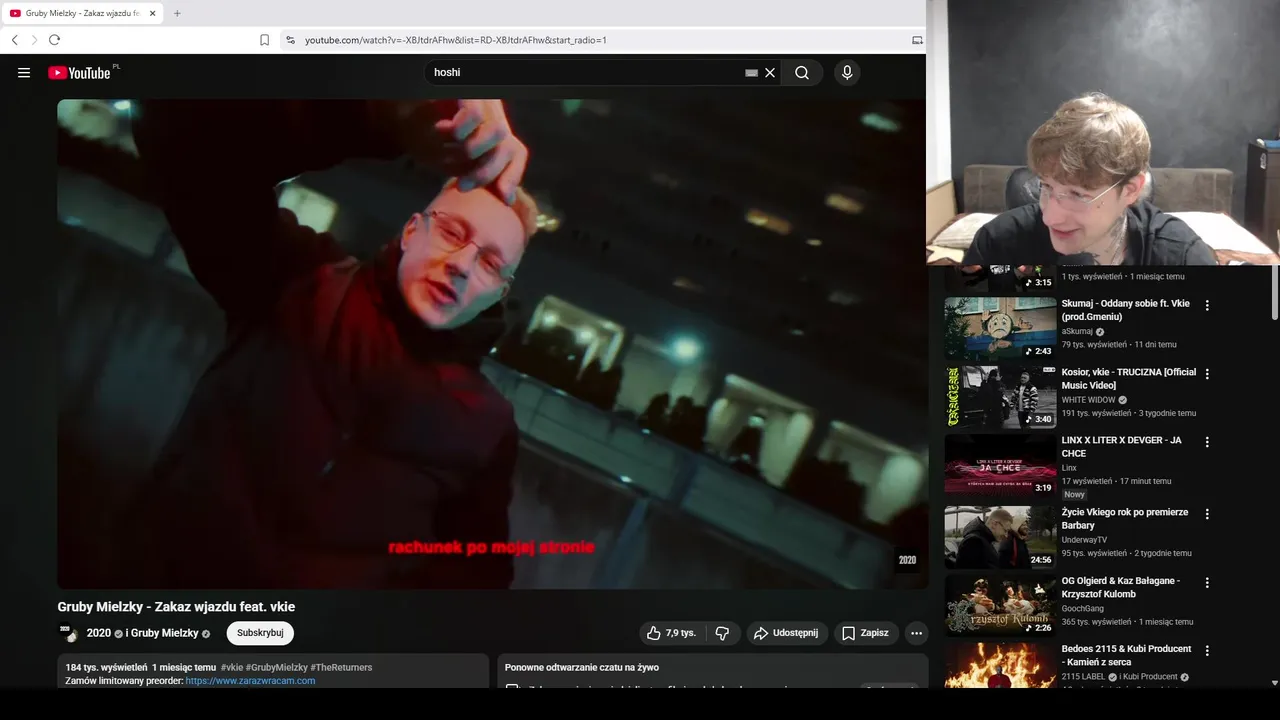1280x720 pixels.
Task: Go to the YouTube home logo
Action: 79,73
